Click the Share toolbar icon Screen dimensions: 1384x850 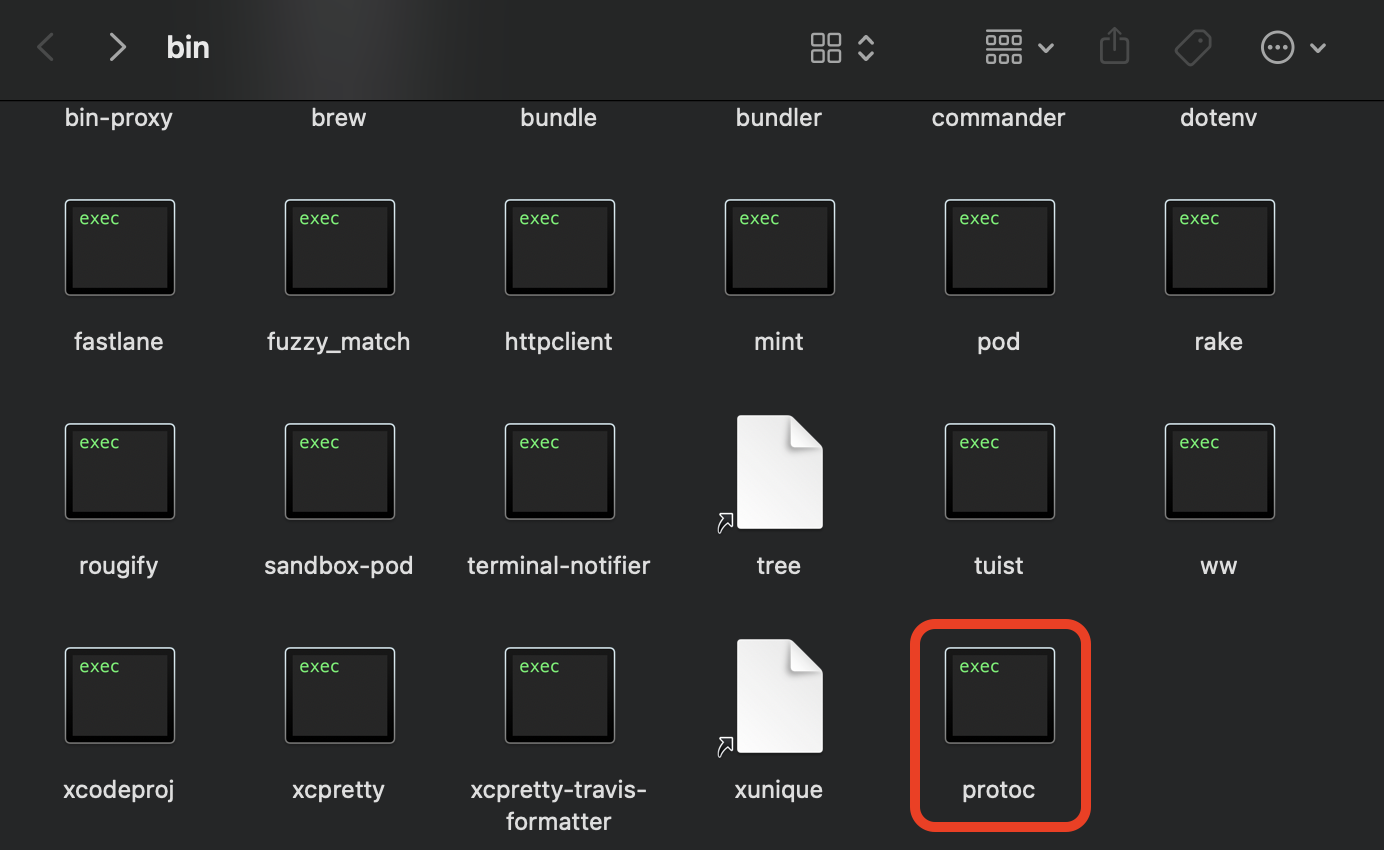pos(1114,47)
